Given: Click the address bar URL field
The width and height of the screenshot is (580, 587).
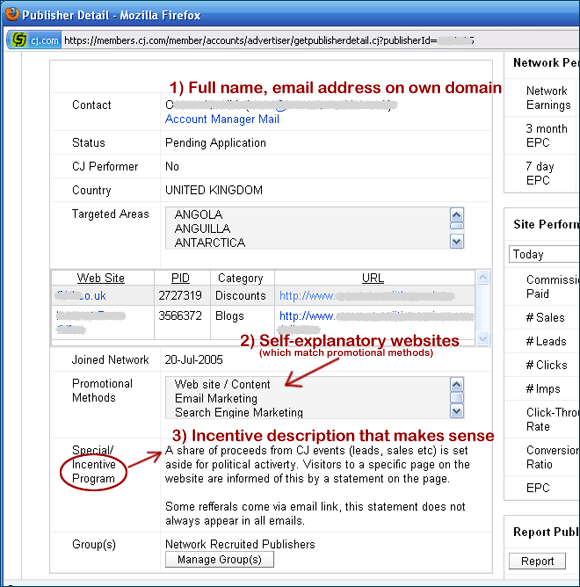Looking at the screenshot, I should click(x=320, y=40).
